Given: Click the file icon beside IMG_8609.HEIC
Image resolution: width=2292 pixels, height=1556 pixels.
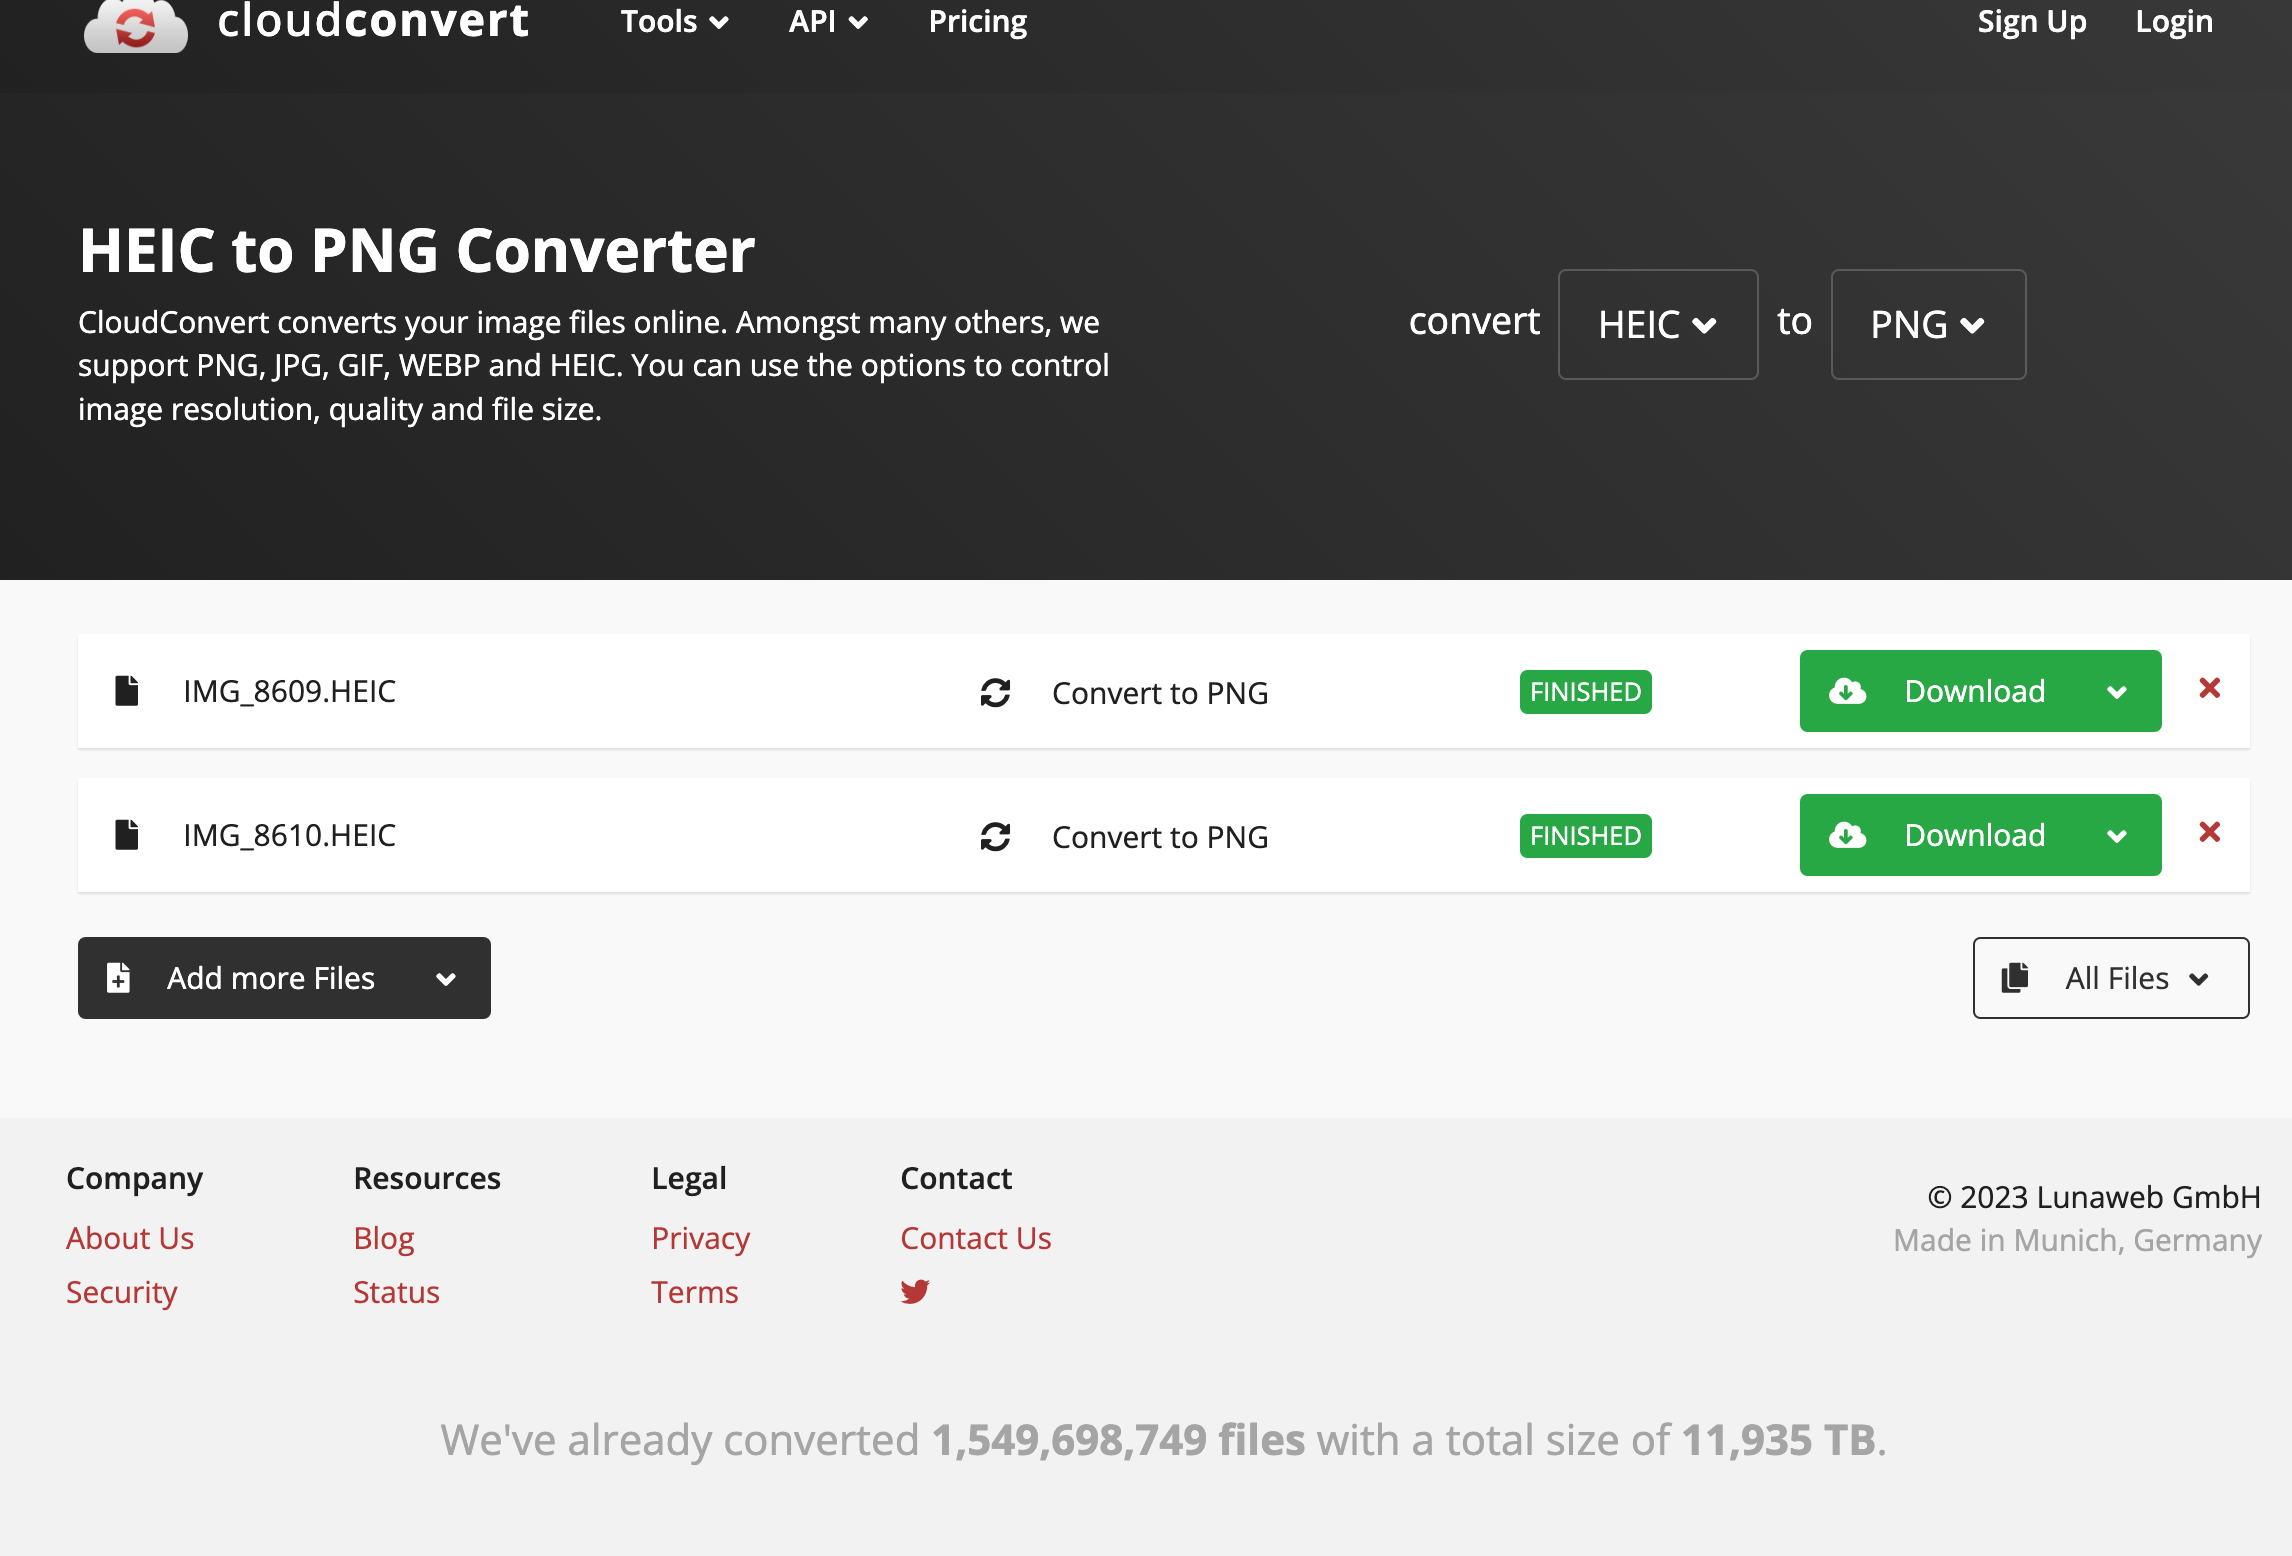Looking at the screenshot, I should (127, 690).
